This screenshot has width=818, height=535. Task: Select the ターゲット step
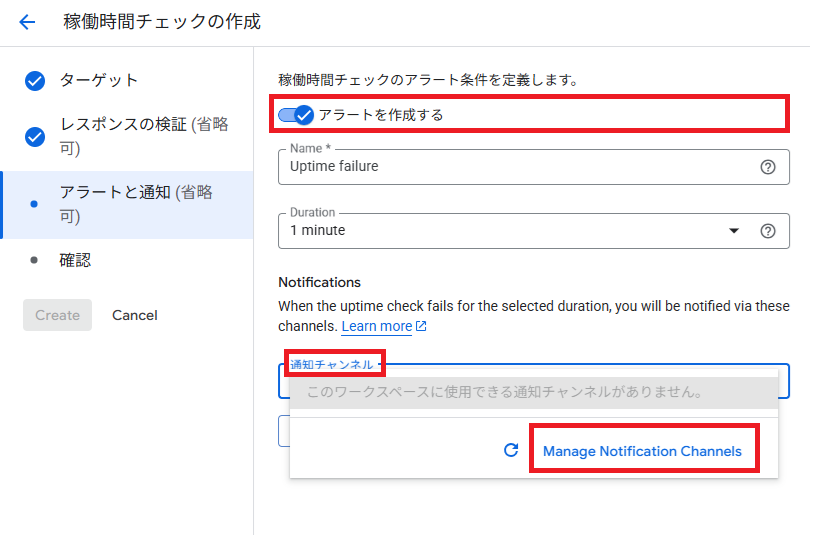98,80
